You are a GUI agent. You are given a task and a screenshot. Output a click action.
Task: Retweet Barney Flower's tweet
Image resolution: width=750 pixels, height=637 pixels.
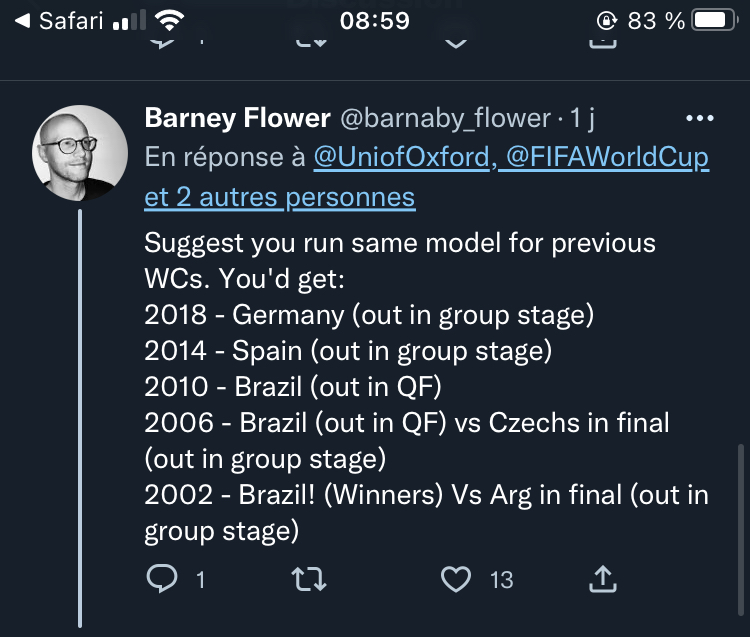coord(309,579)
